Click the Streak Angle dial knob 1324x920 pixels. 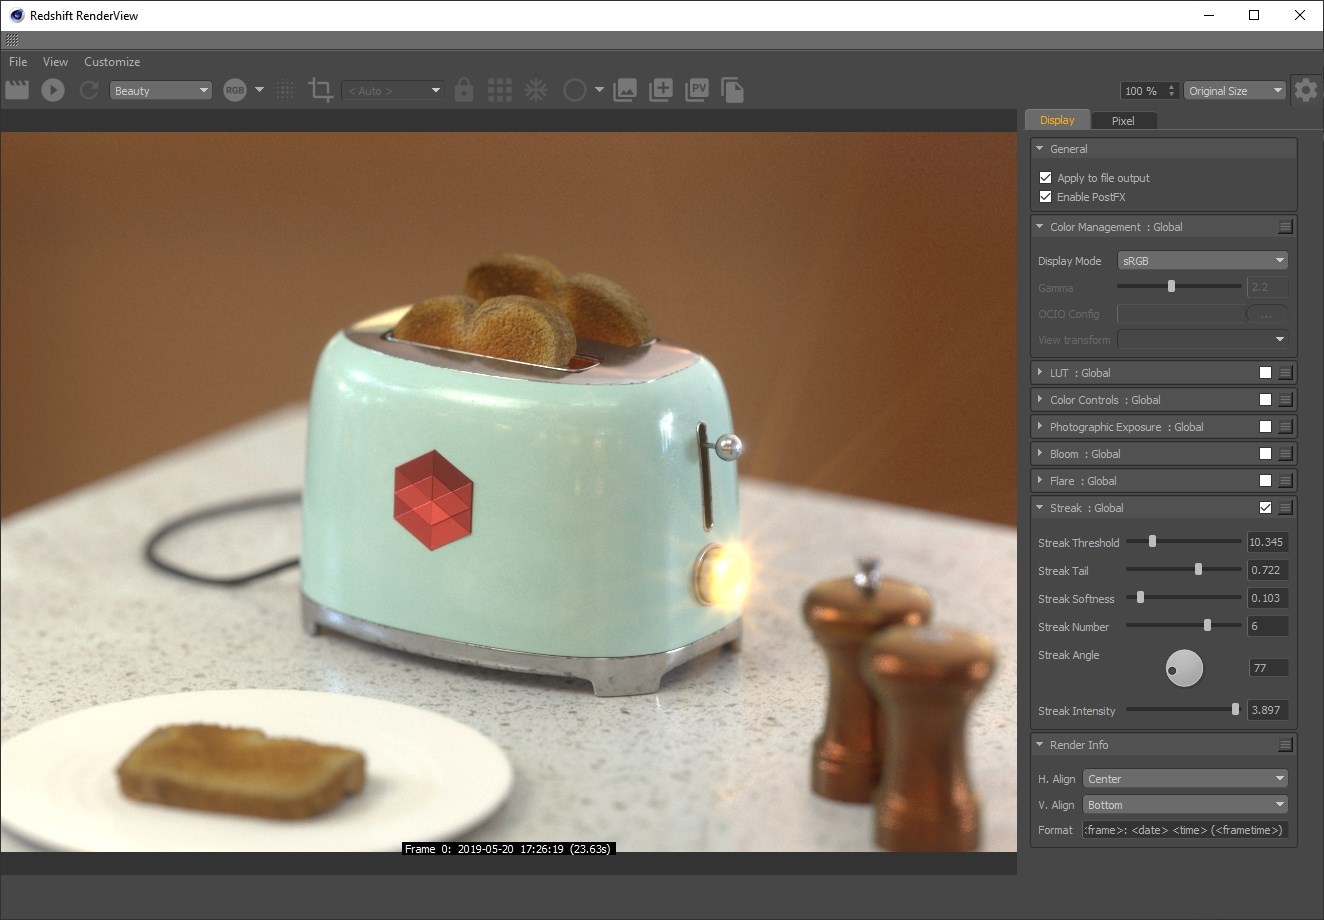point(1184,668)
